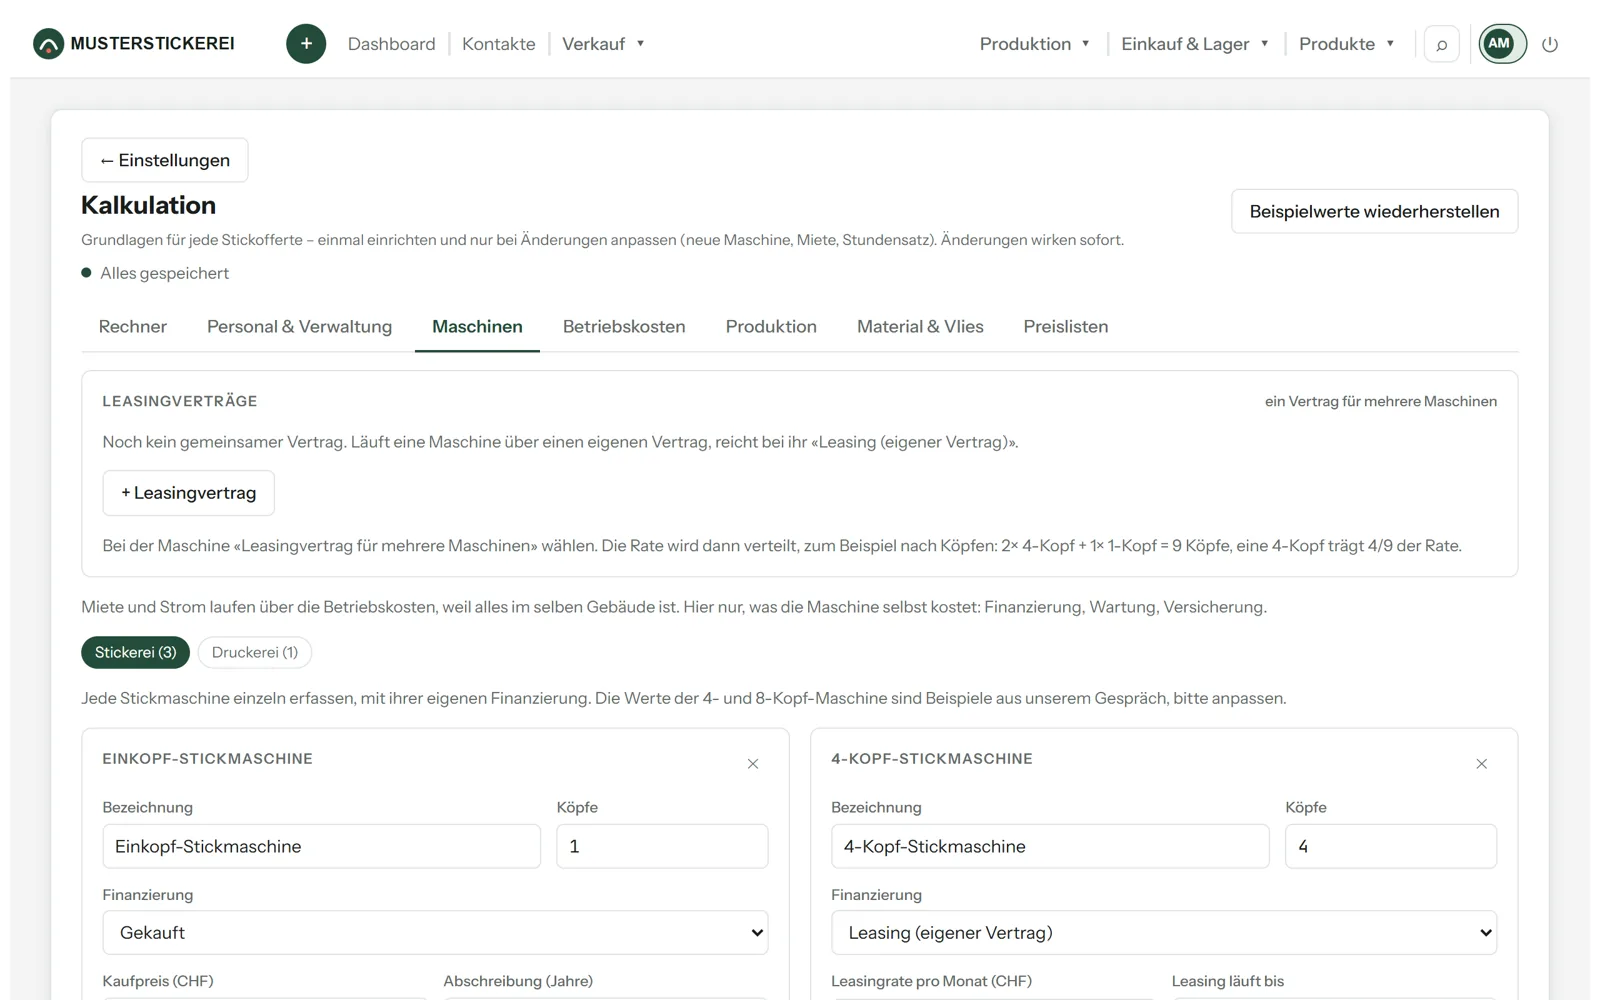
Task: Click the 'Alles gespeichert' status text
Action: click(164, 273)
